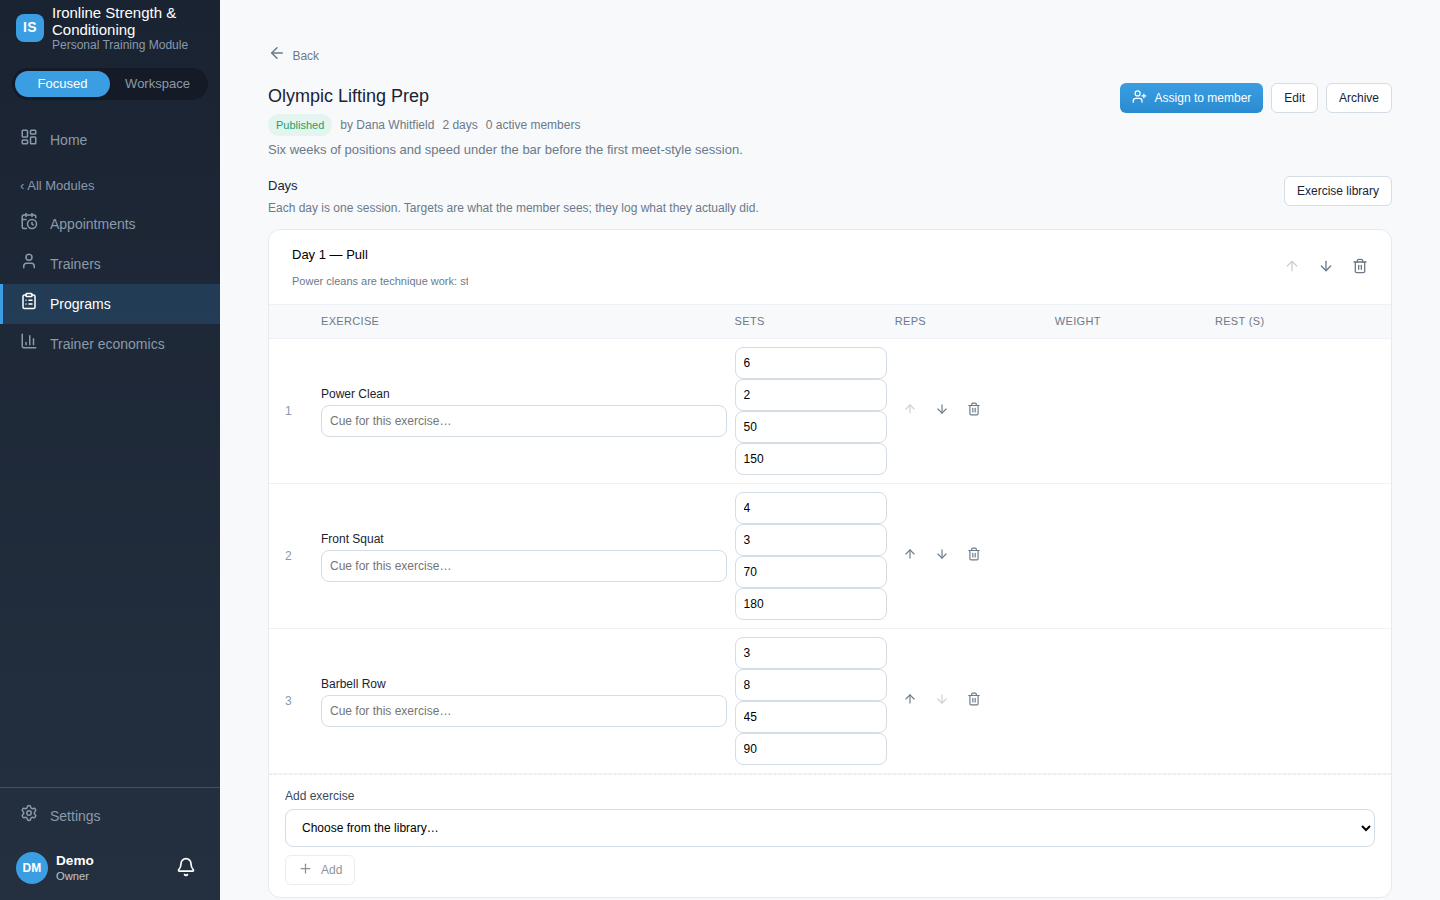Open Trainer economics
Viewport: 1440px width, 900px height.
point(110,344)
